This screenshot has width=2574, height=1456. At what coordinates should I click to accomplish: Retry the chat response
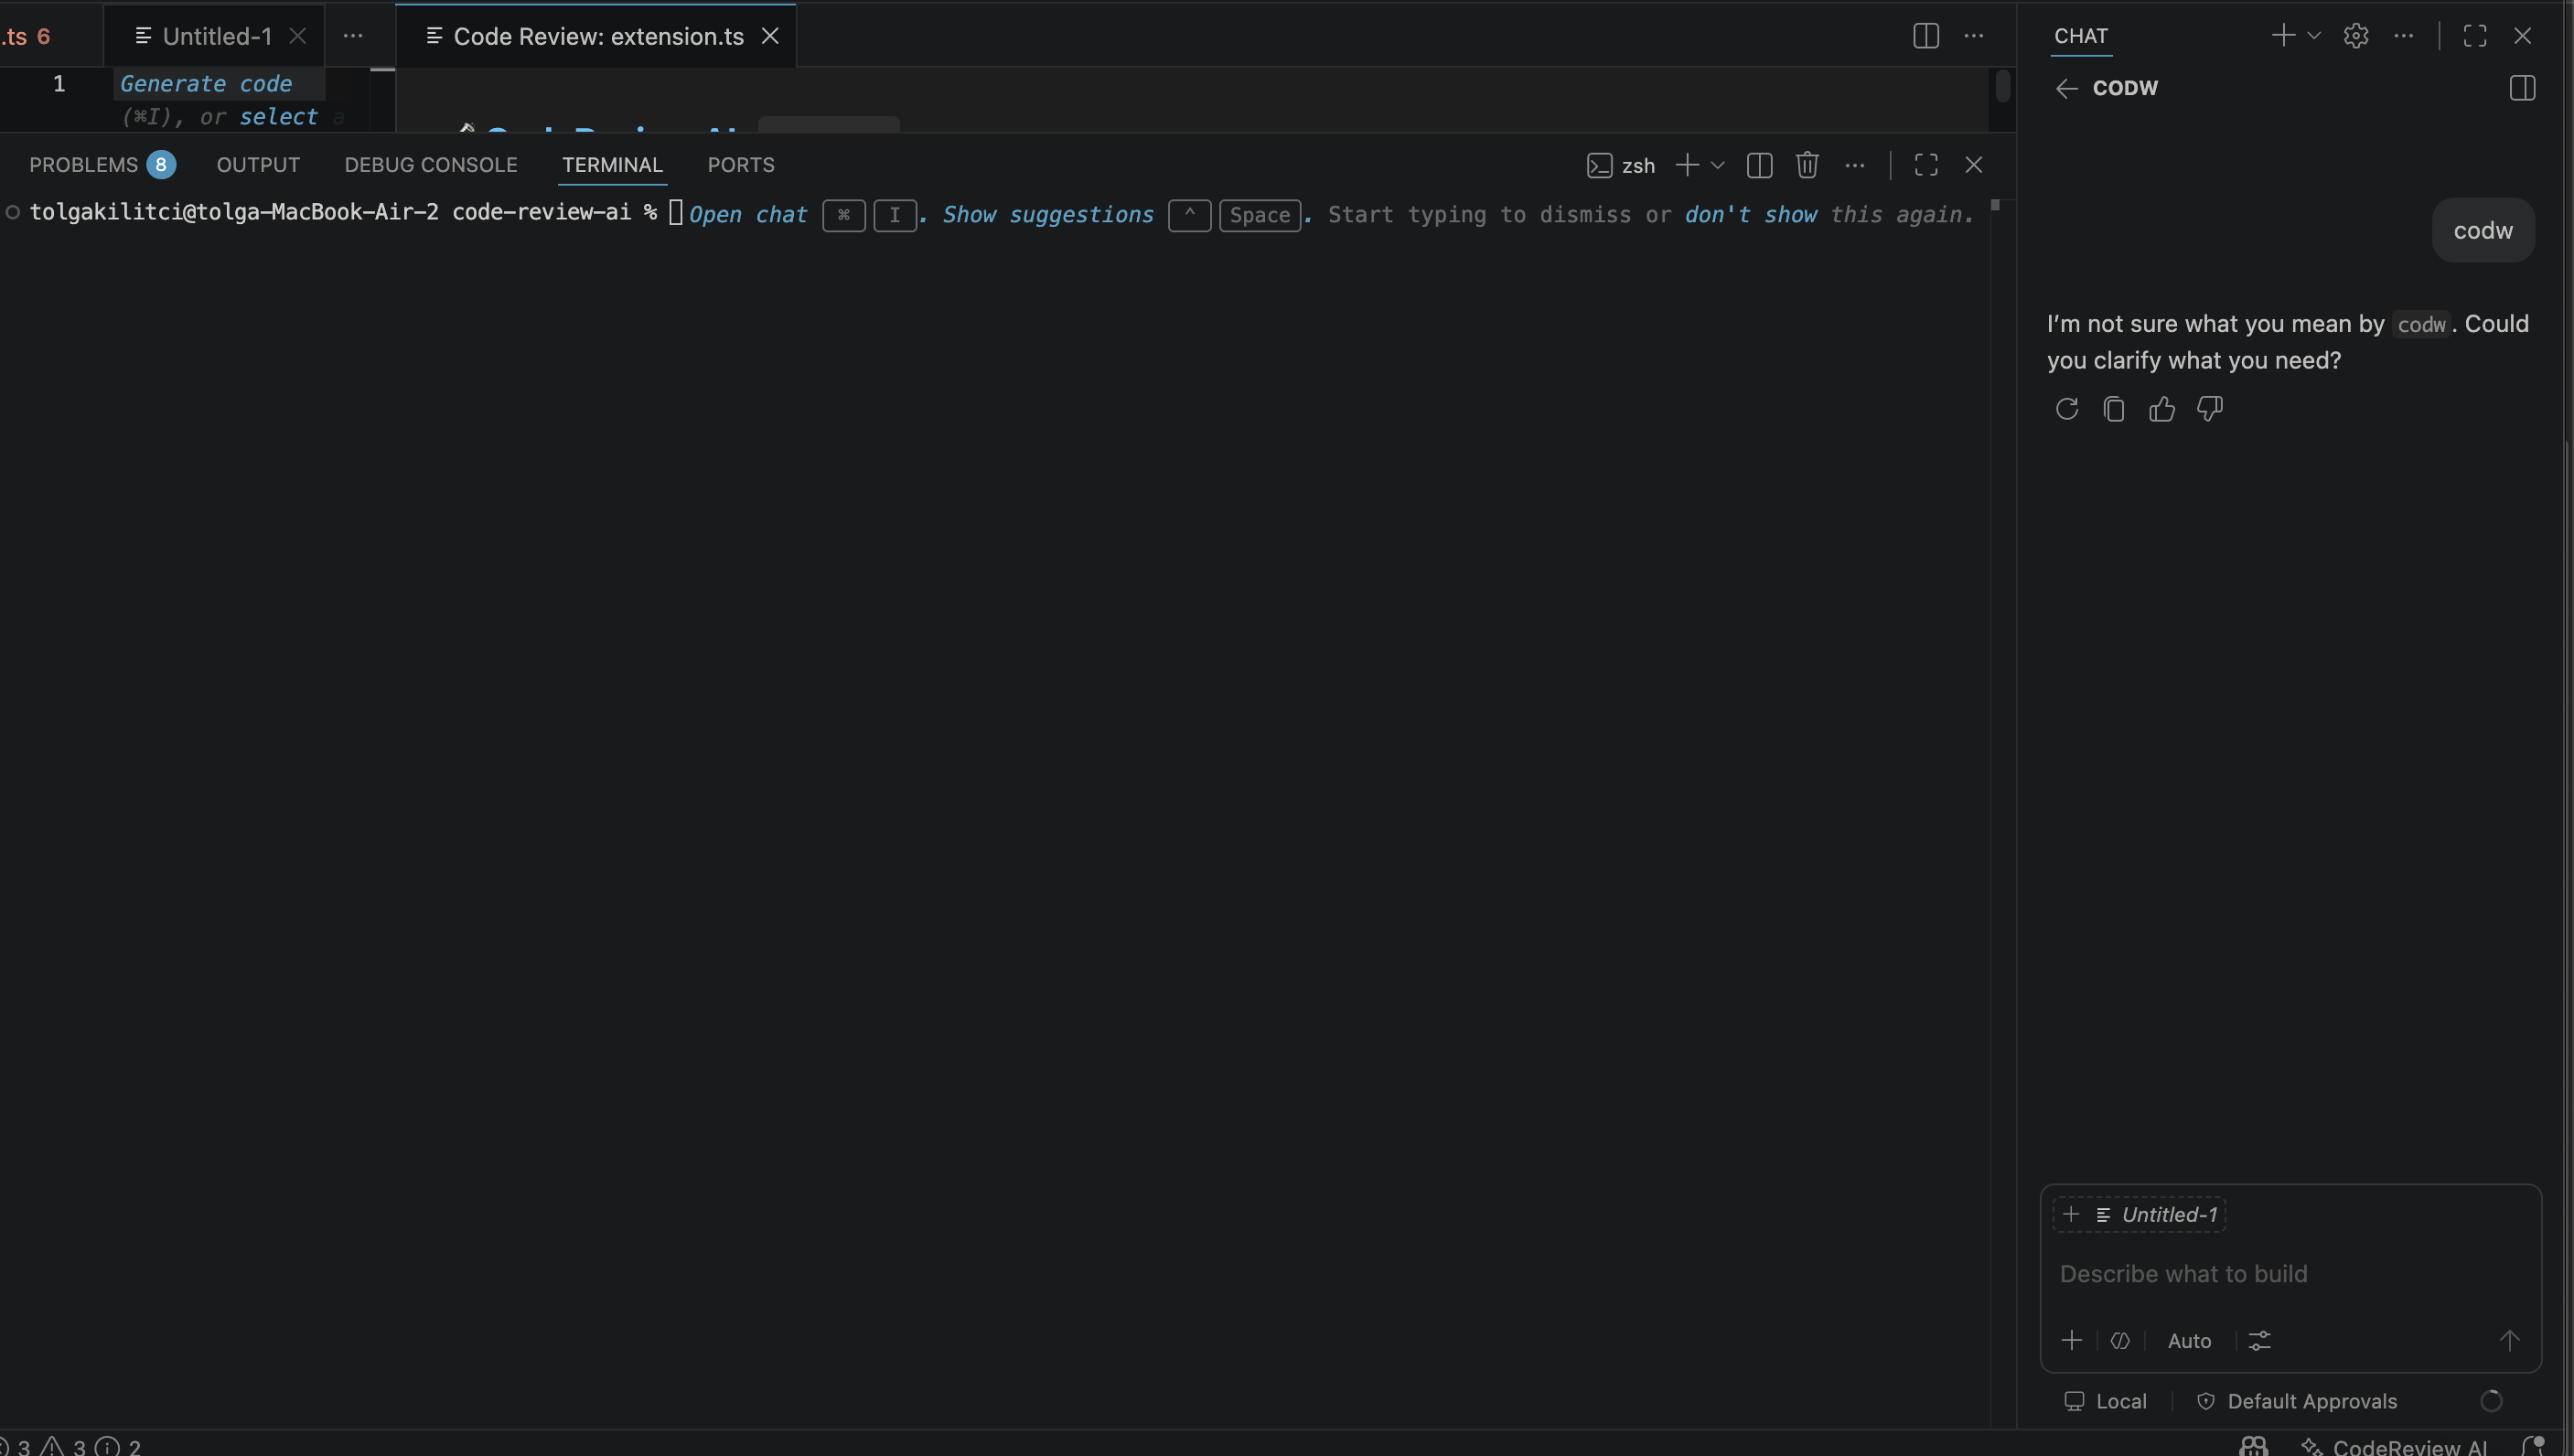[x=2067, y=409]
